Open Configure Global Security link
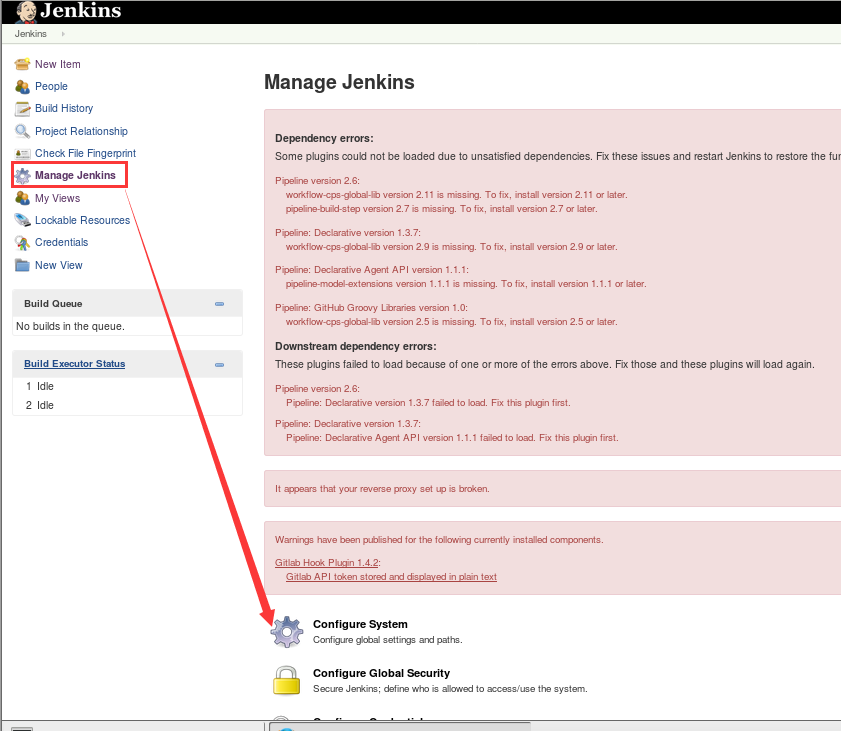Image resolution: width=842 pixels, height=732 pixels. click(x=381, y=673)
